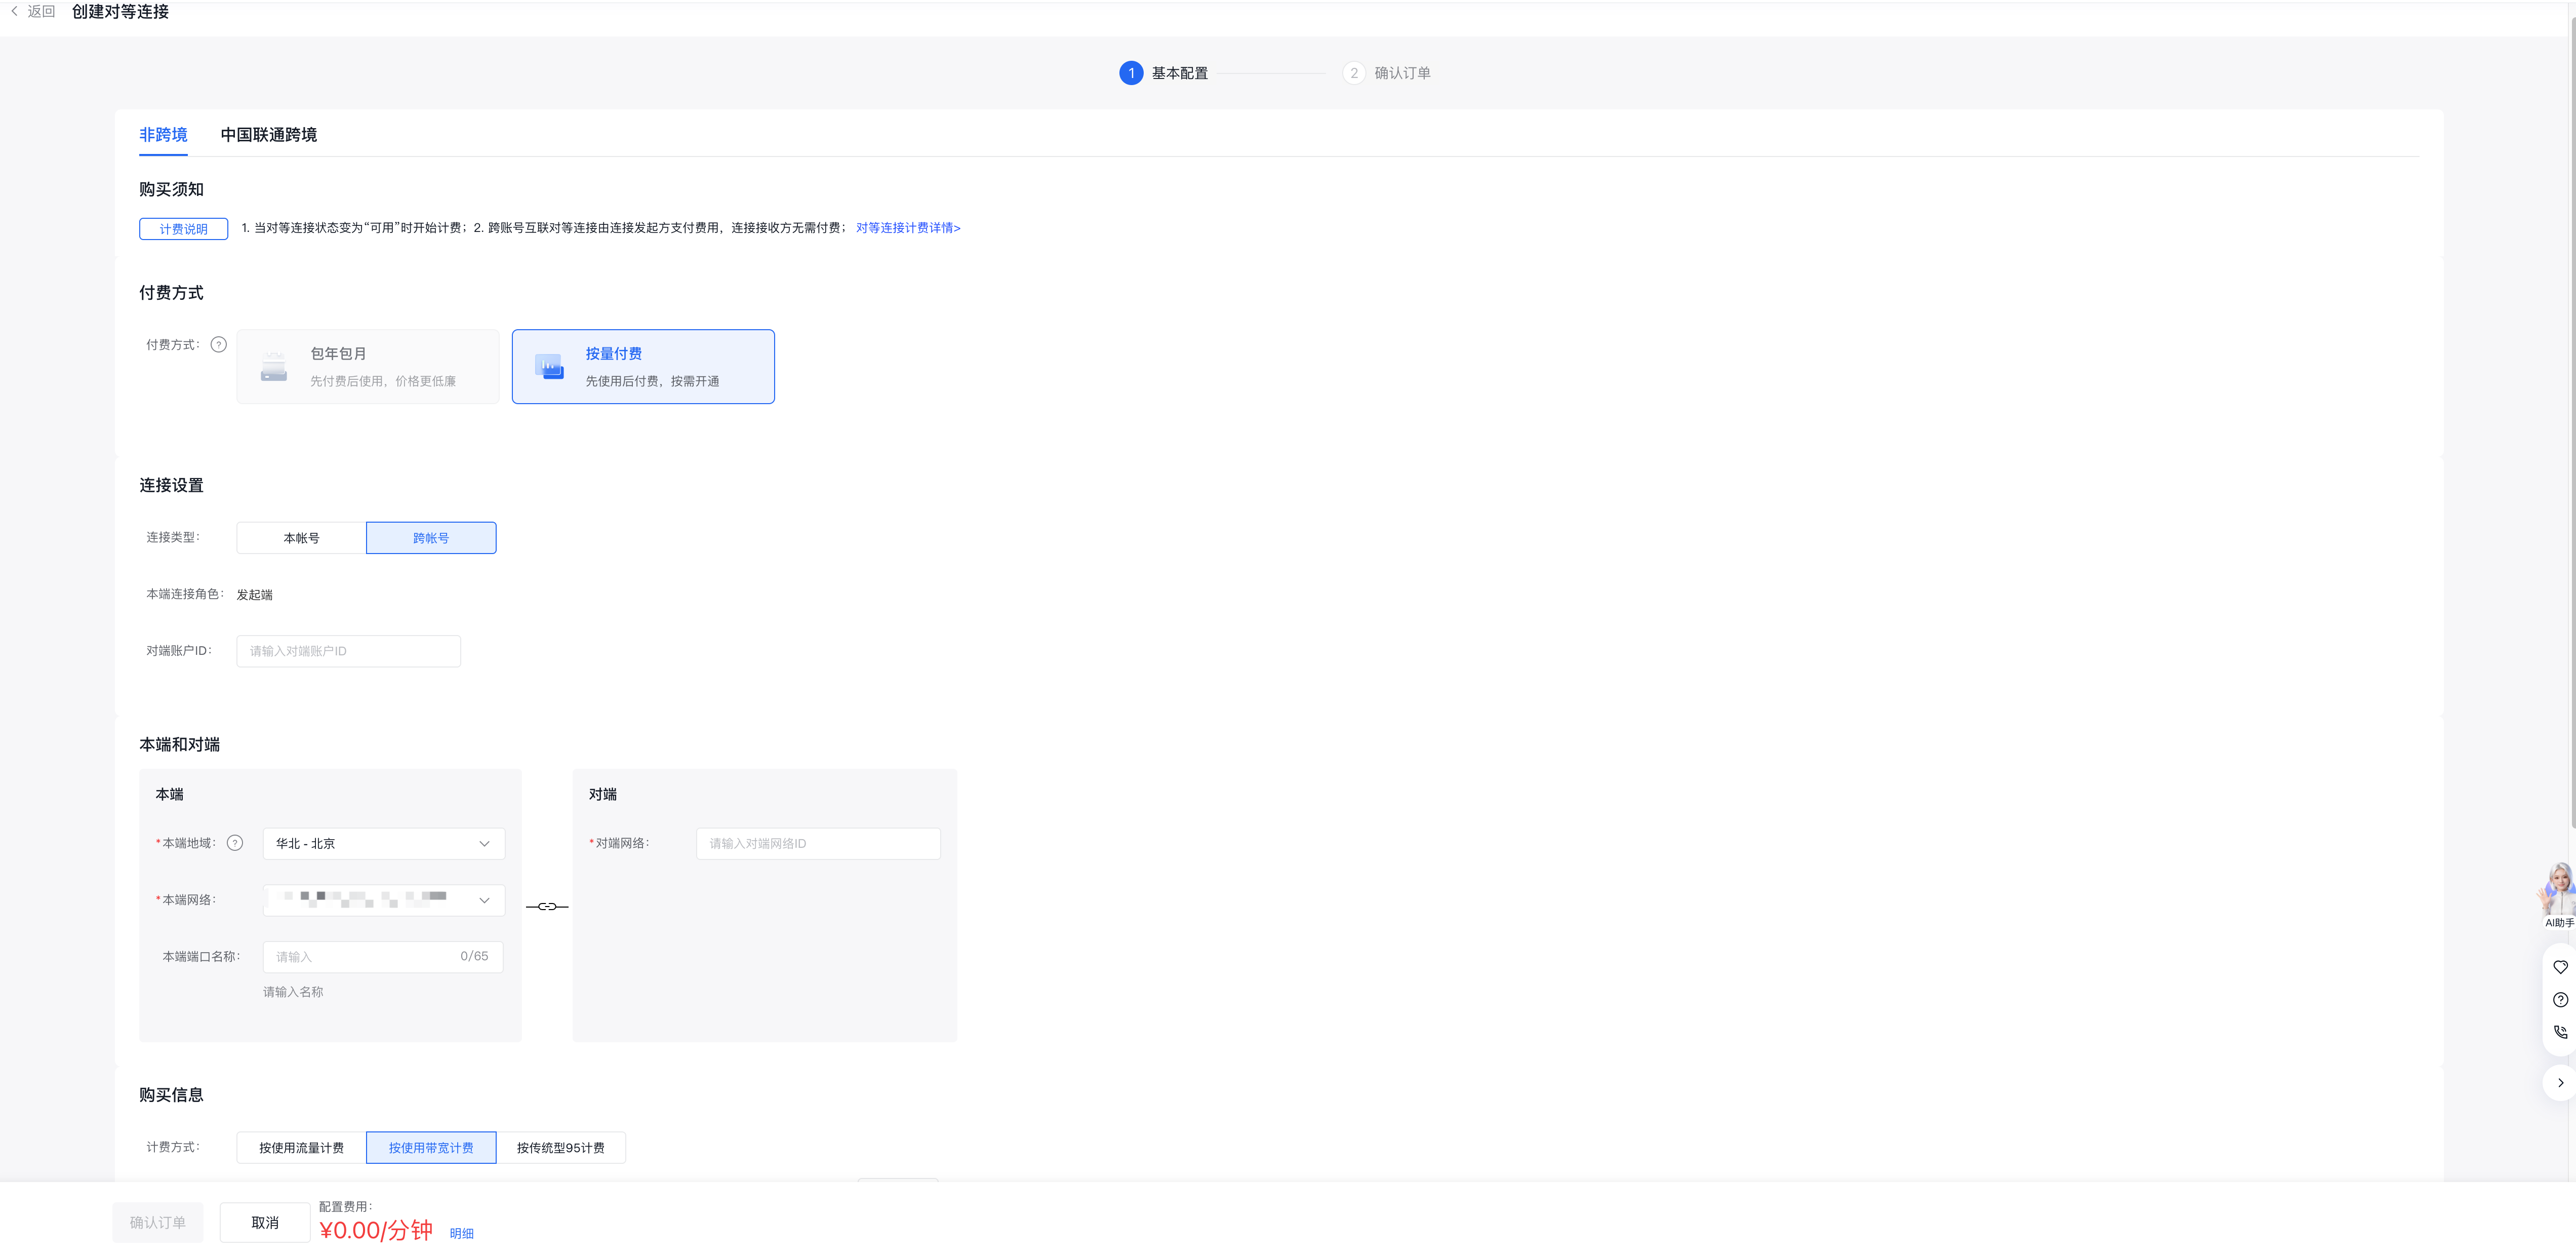Click the 确认订单 button at the bottom
This screenshot has height=1256, width=2576.
(158, 1223)
